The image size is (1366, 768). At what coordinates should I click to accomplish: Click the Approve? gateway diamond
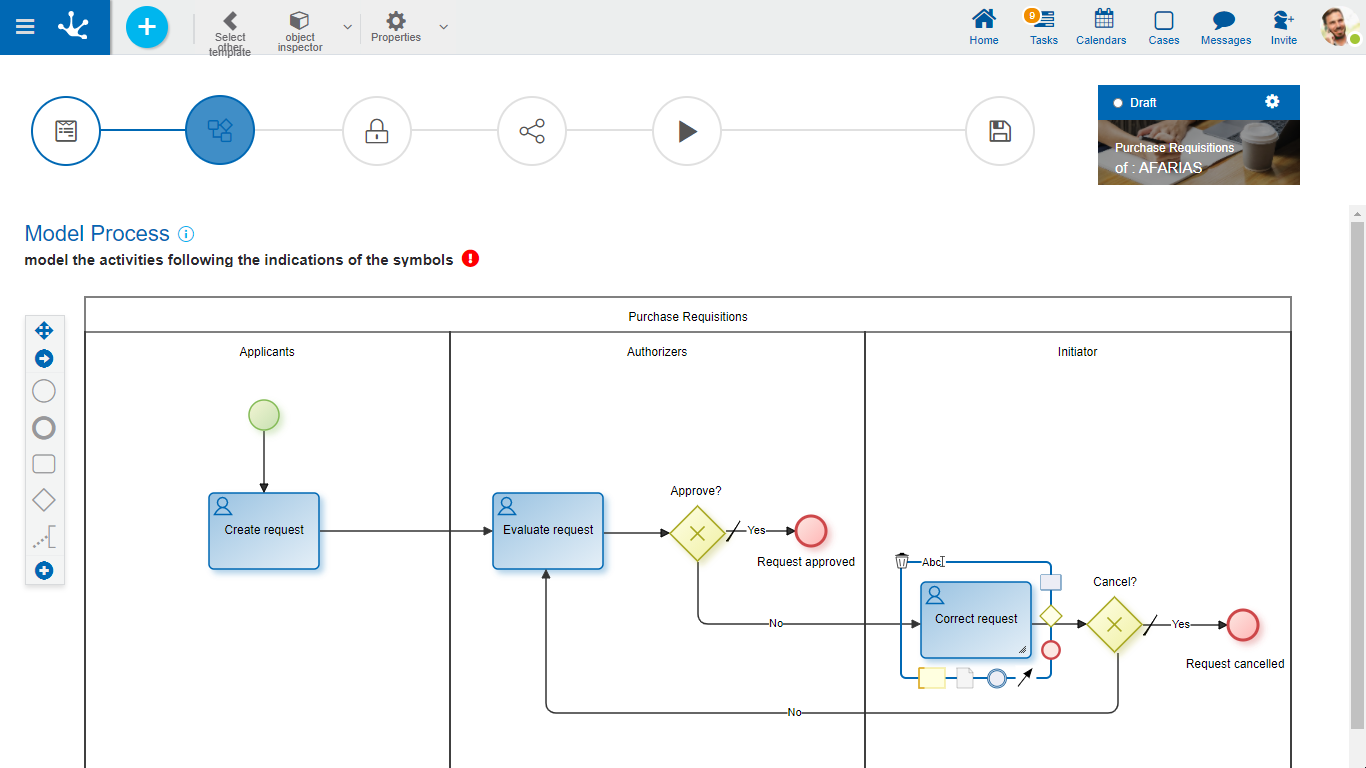pos(698,533)
